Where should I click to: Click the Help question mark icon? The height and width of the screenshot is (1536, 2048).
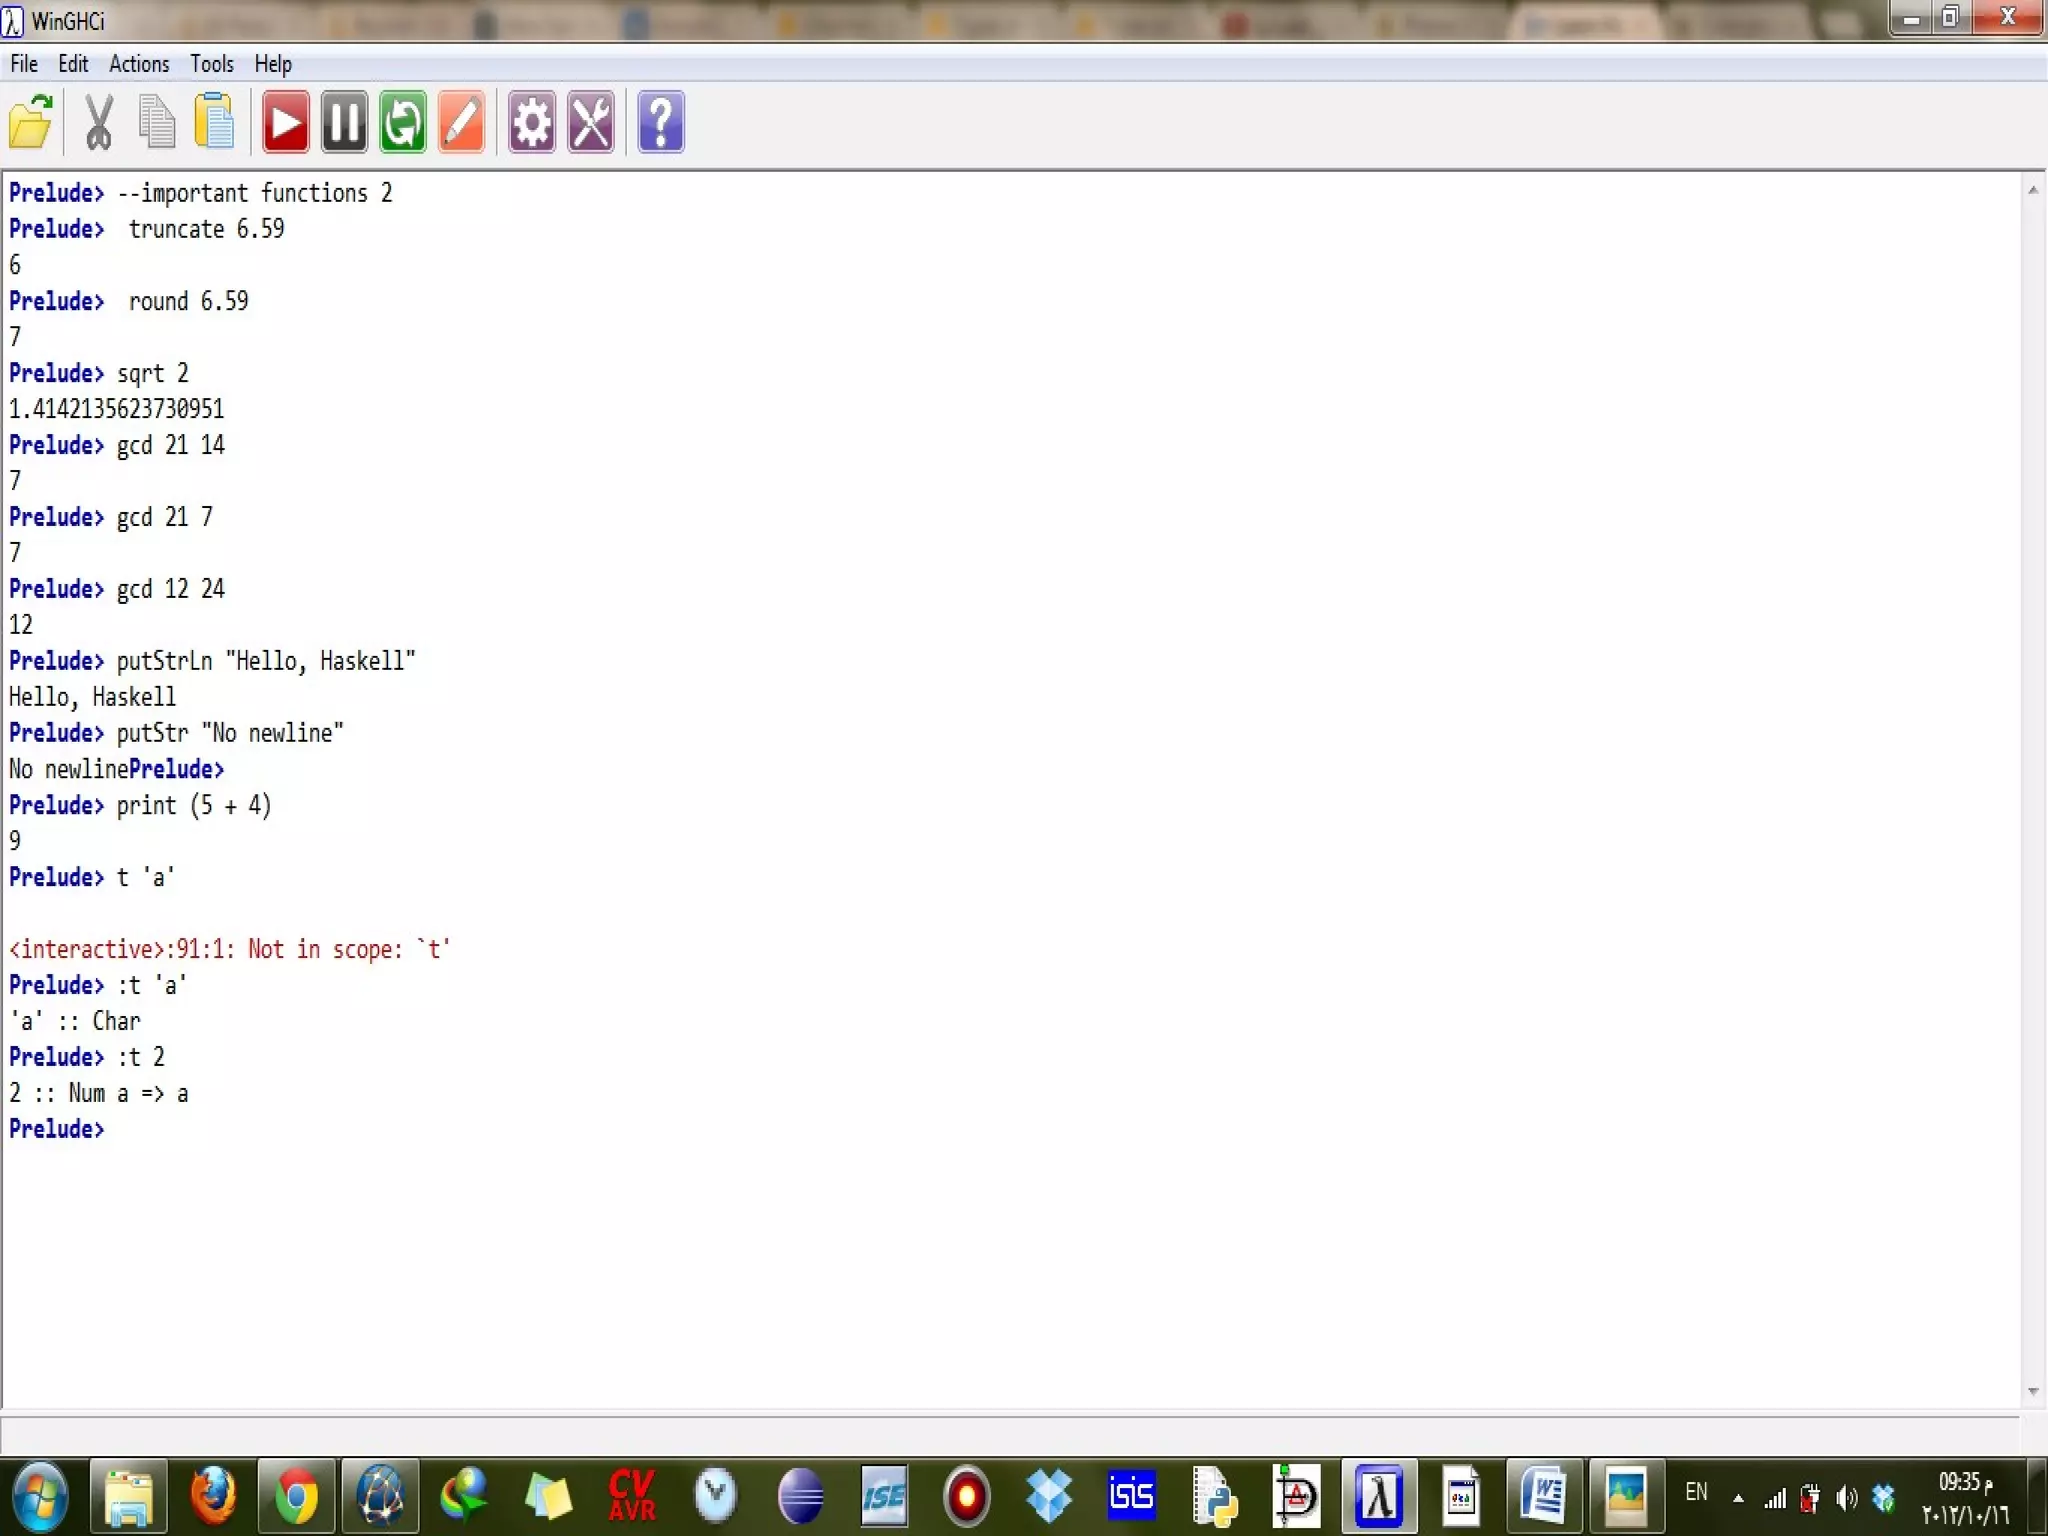click(x=660, y=123)
